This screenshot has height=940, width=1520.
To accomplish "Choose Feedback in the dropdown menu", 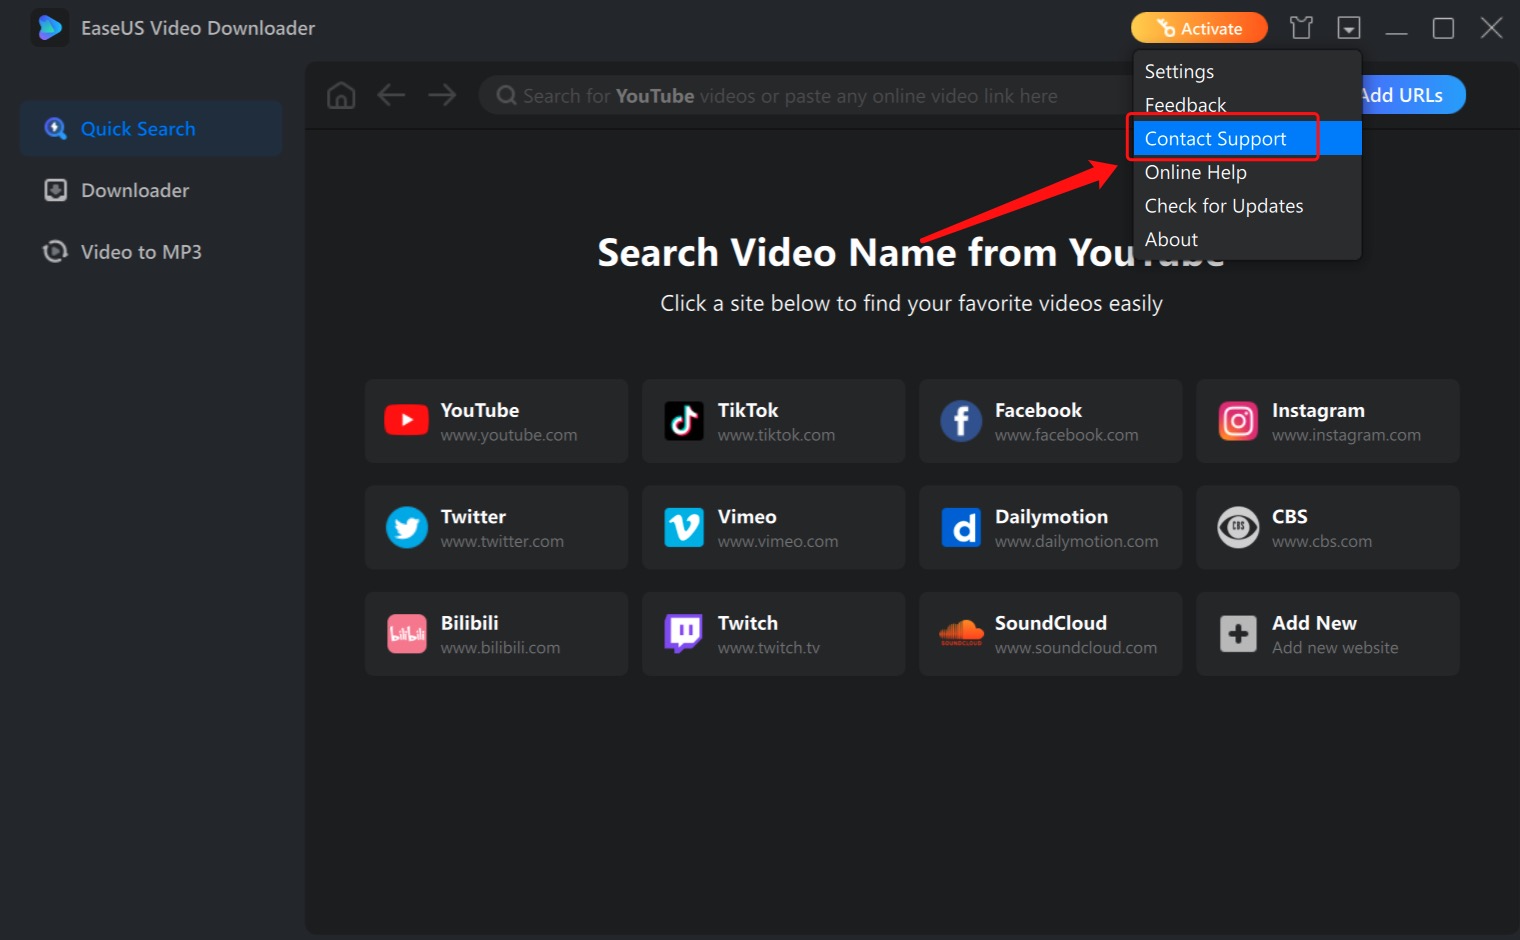I will coord(1247,105).
